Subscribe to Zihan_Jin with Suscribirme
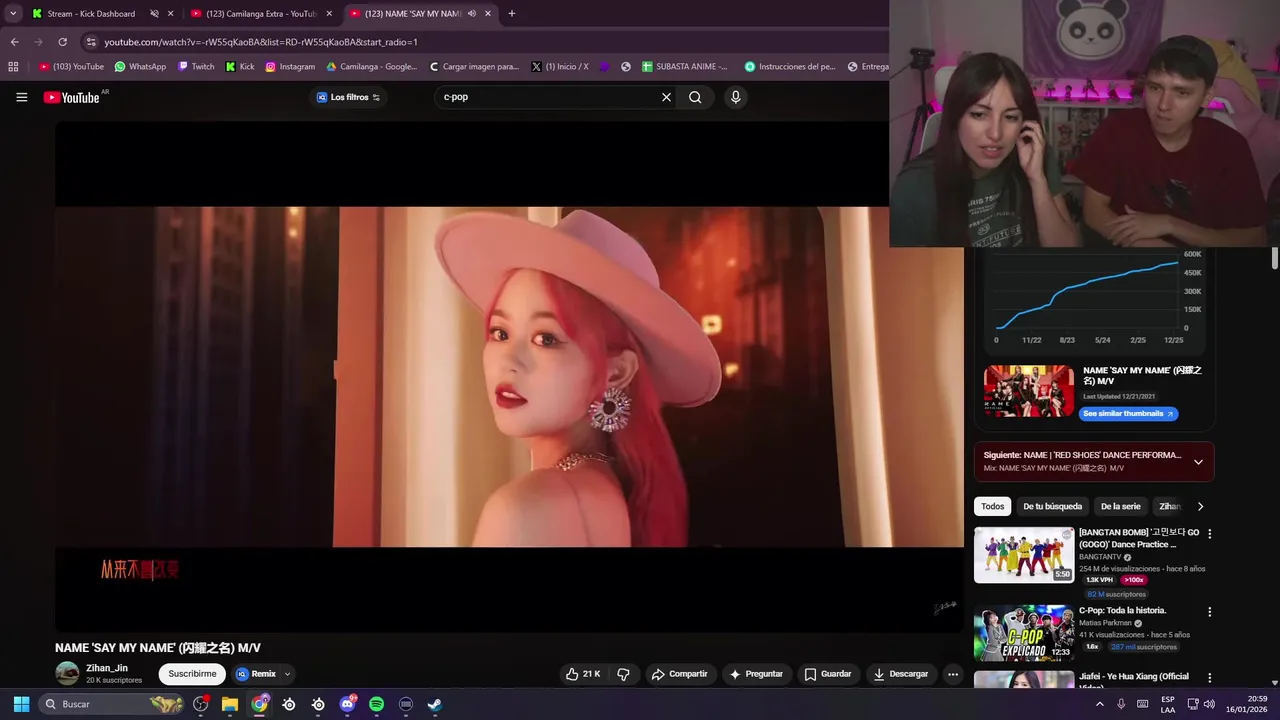The height and width of the screenshot is (720, 1280). (192, 674)
